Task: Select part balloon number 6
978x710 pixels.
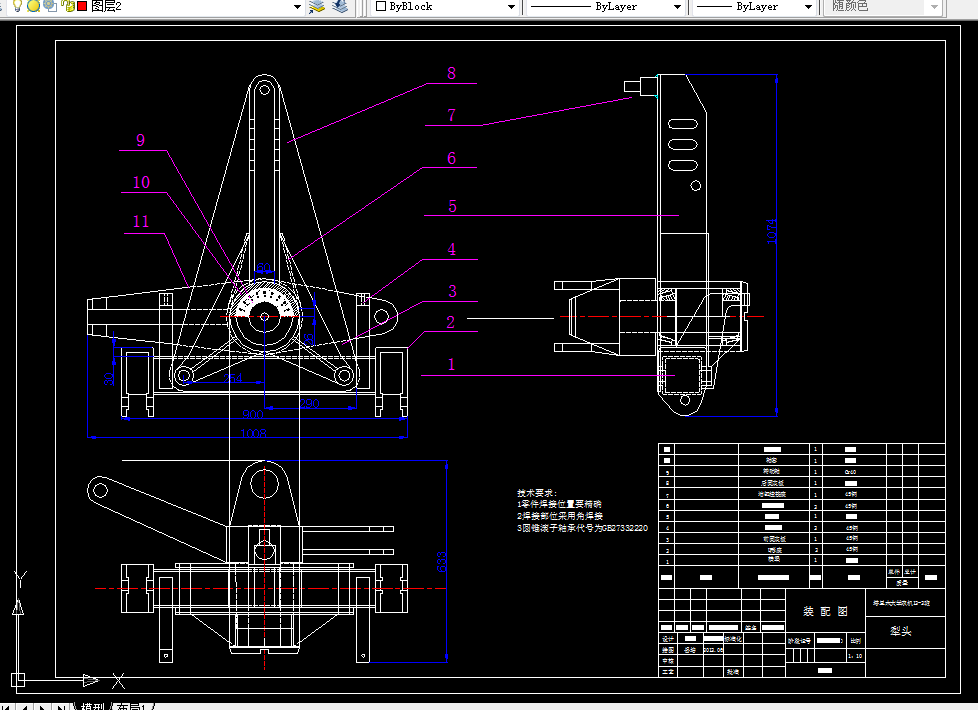Action: 452,158
